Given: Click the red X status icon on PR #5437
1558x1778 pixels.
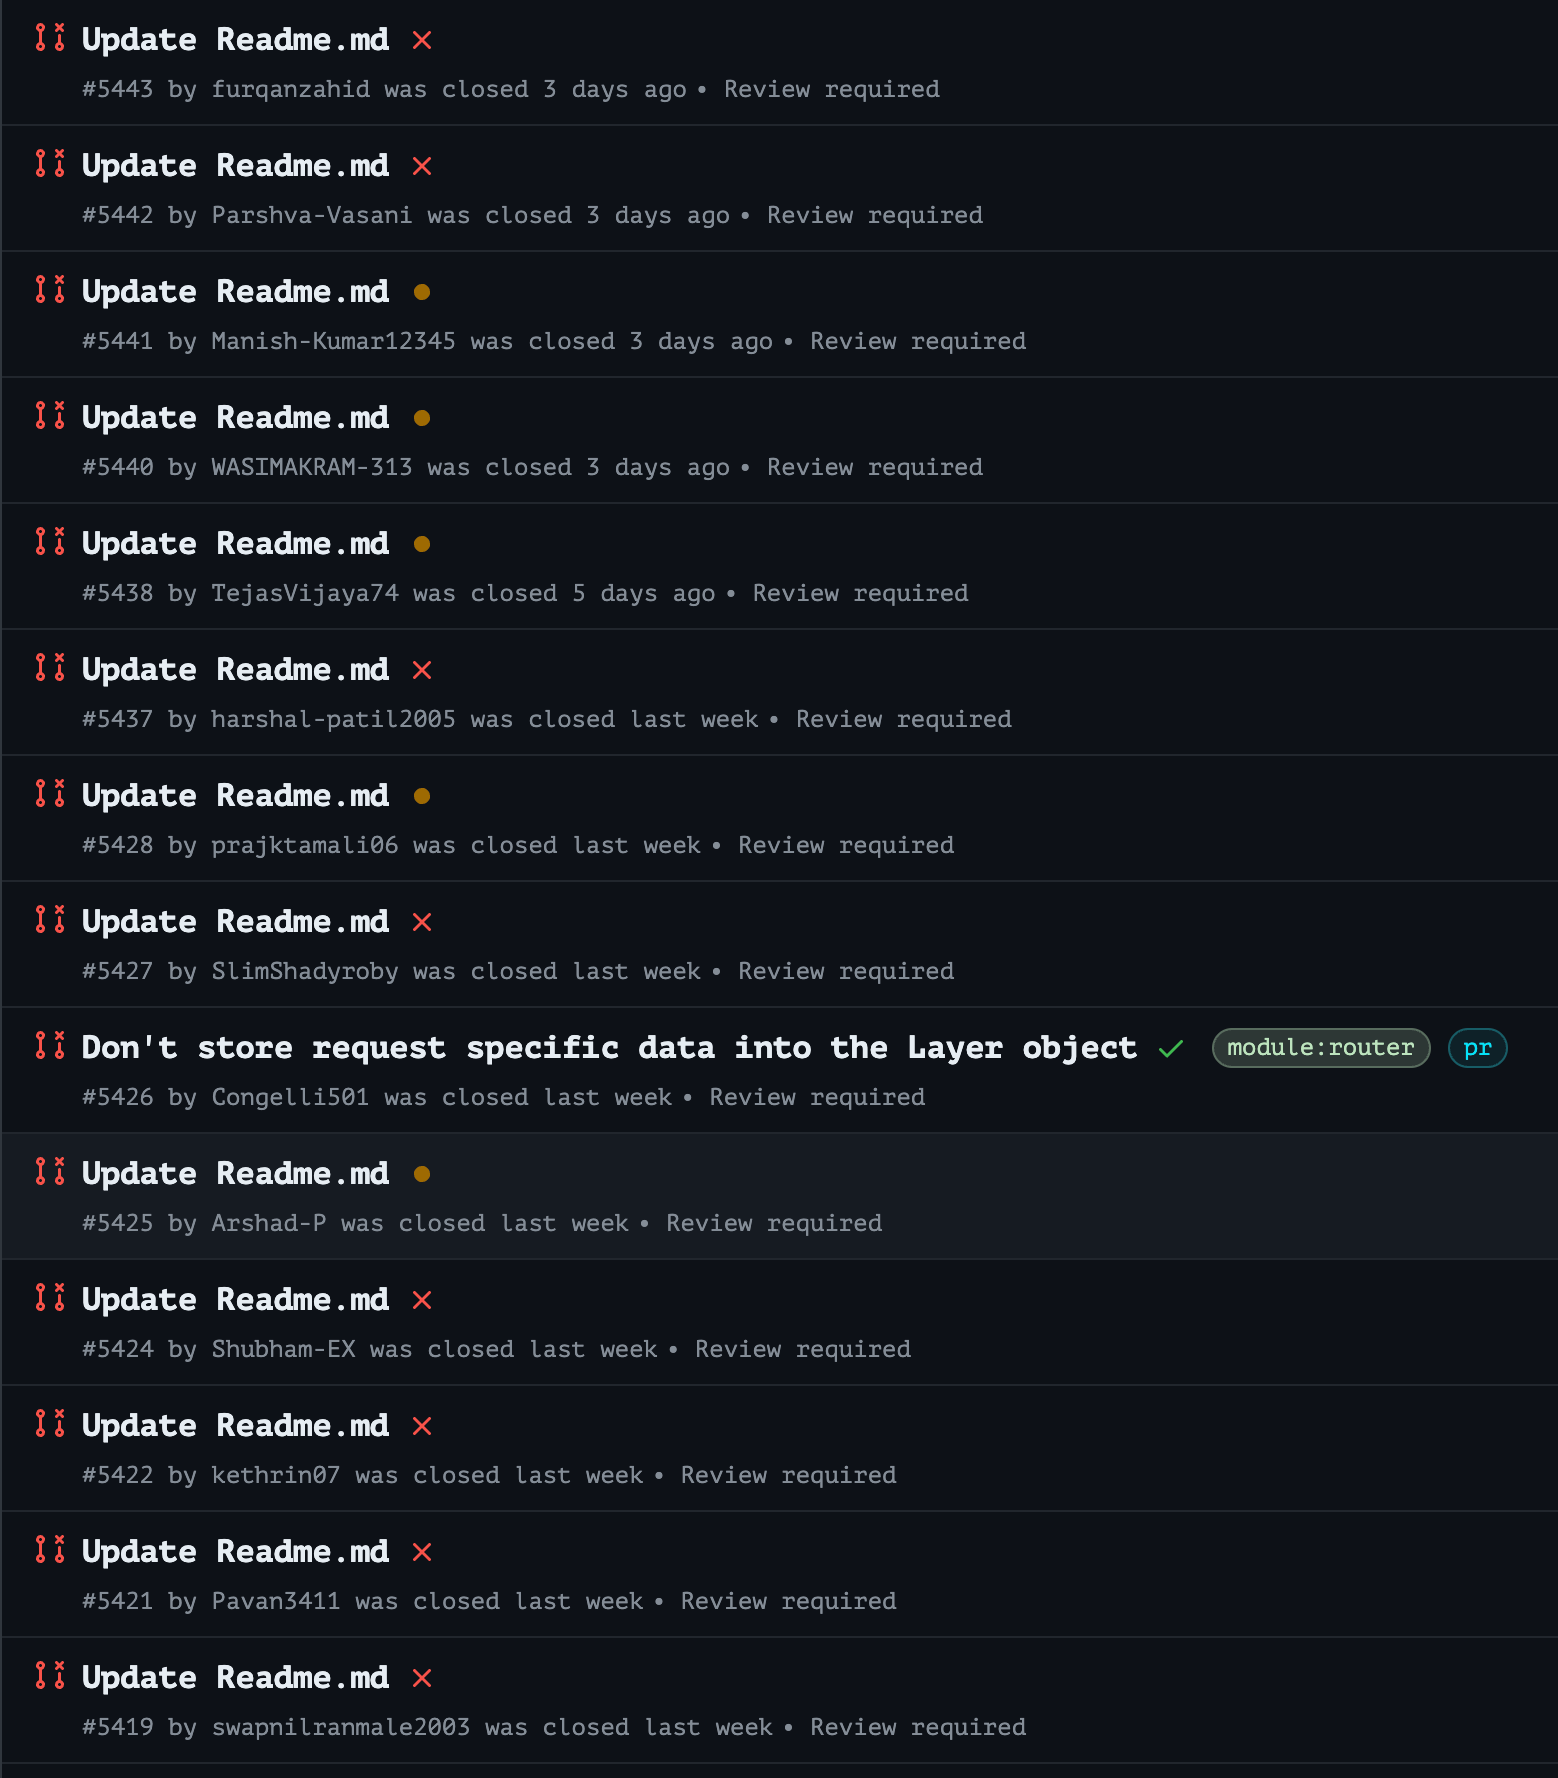Looking at the screenshot, I should (422, 670).
